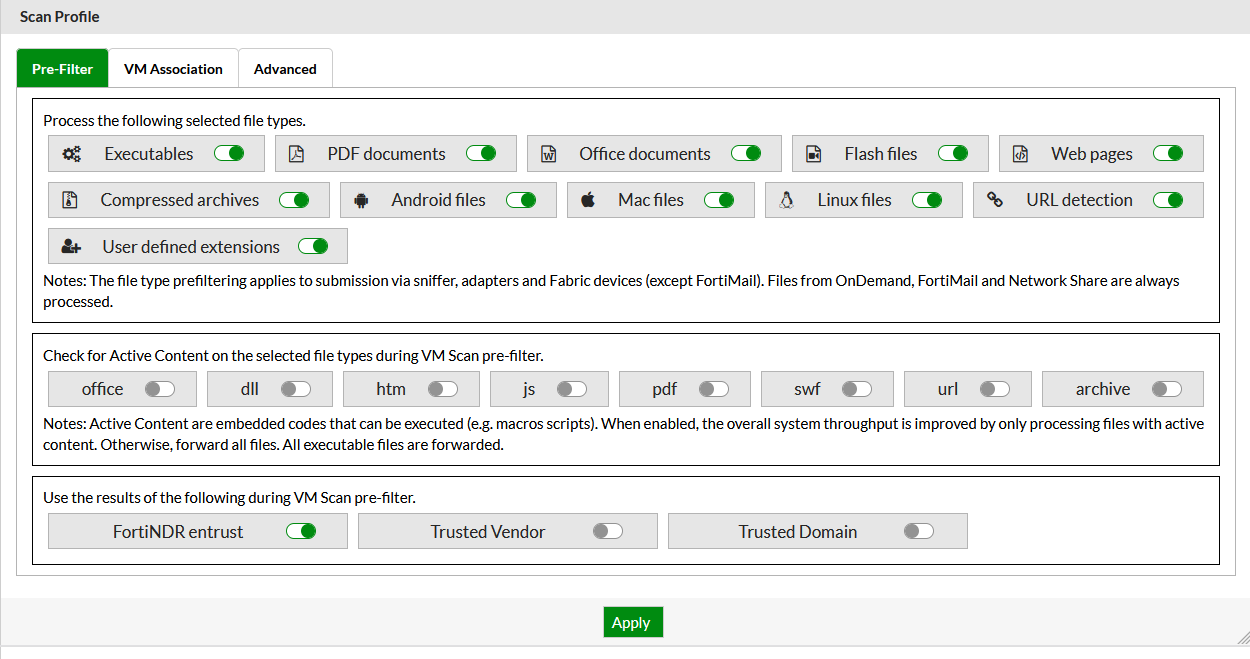The height and width of the screenshot is (659, 1250).
Task: Select the Word icon beside Office documents
Action: click(x=548, y=153)
